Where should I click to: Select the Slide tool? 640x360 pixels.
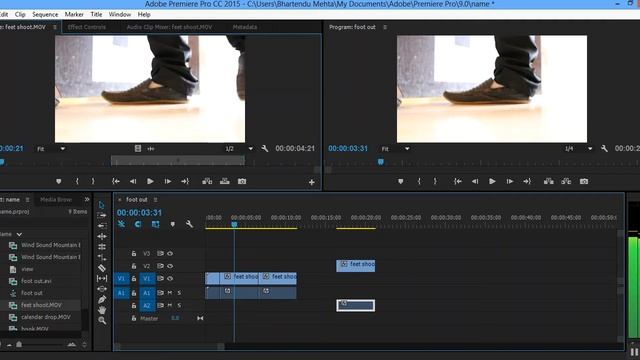pos(102,289)
